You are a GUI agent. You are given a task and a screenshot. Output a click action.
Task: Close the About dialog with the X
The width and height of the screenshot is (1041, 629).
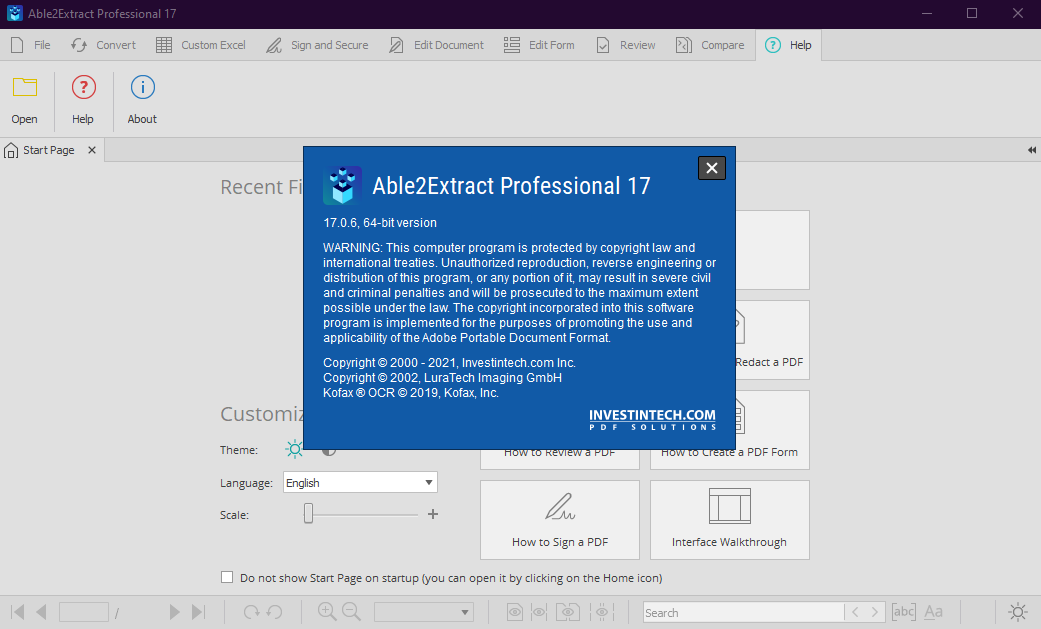tap(712, 168)
